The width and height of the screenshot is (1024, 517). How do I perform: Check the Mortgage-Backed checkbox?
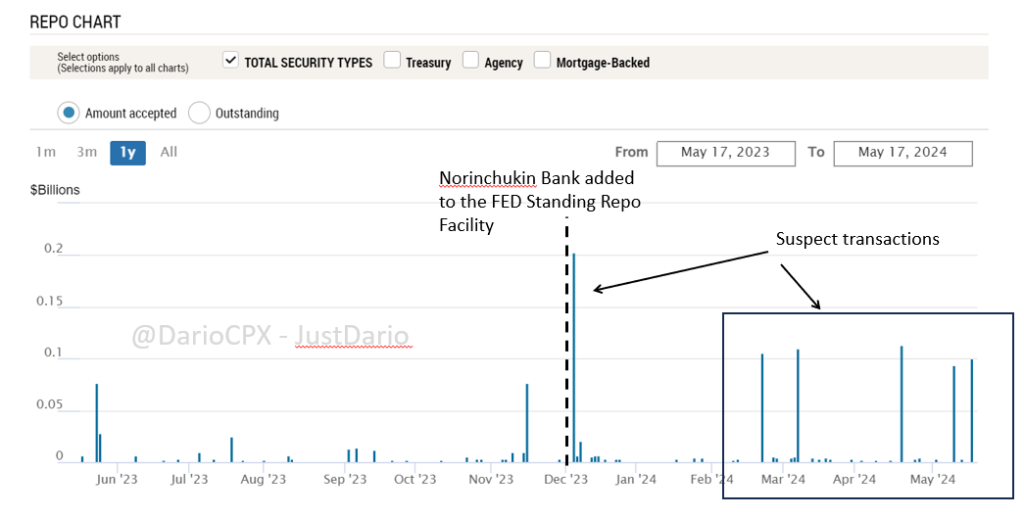pos(542,60)
